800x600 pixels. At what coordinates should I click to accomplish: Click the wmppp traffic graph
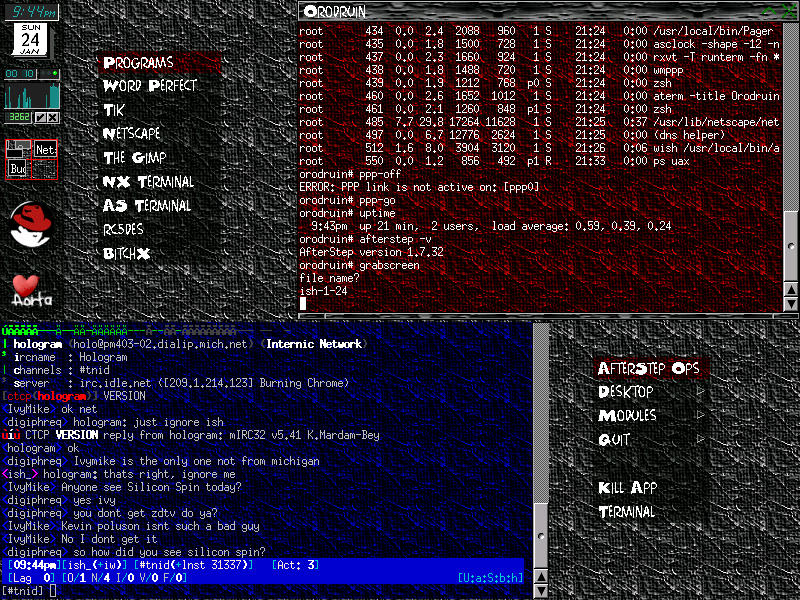tap(31, 97)
